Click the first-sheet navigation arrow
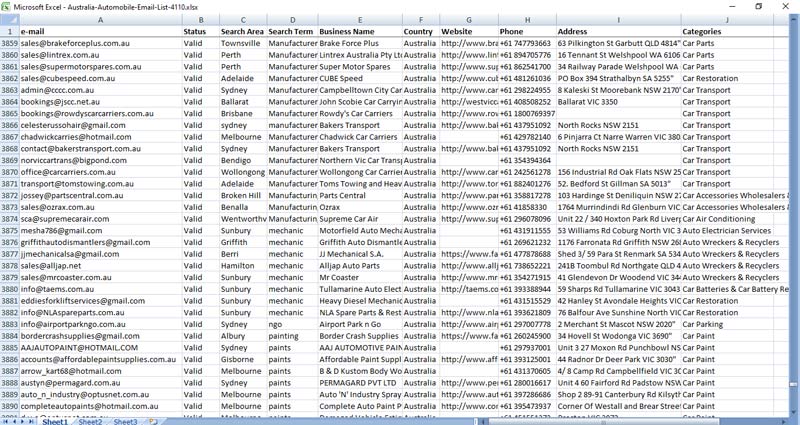800x425 pixels. 6,422
